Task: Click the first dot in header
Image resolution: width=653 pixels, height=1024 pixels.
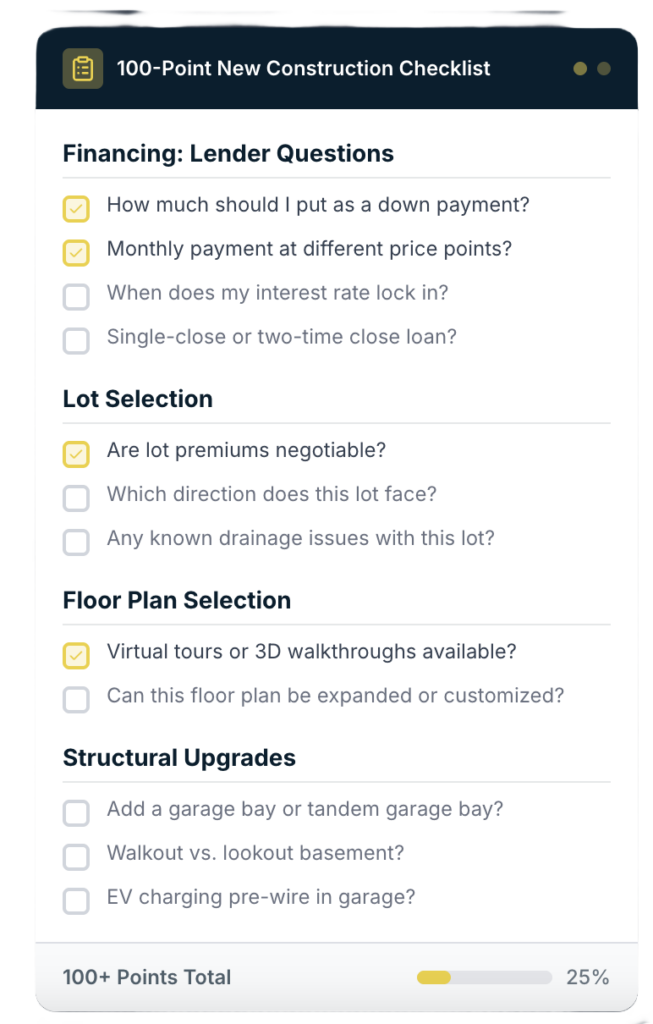Action: pos(580,69)
